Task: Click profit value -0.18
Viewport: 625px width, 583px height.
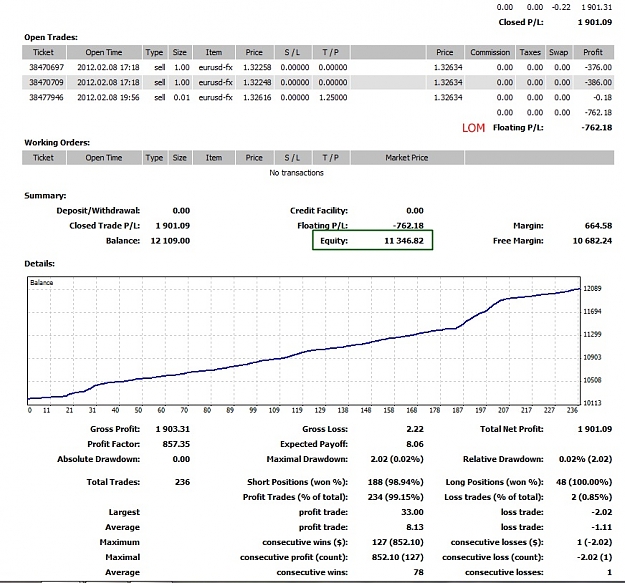Action: coord(602,98)
